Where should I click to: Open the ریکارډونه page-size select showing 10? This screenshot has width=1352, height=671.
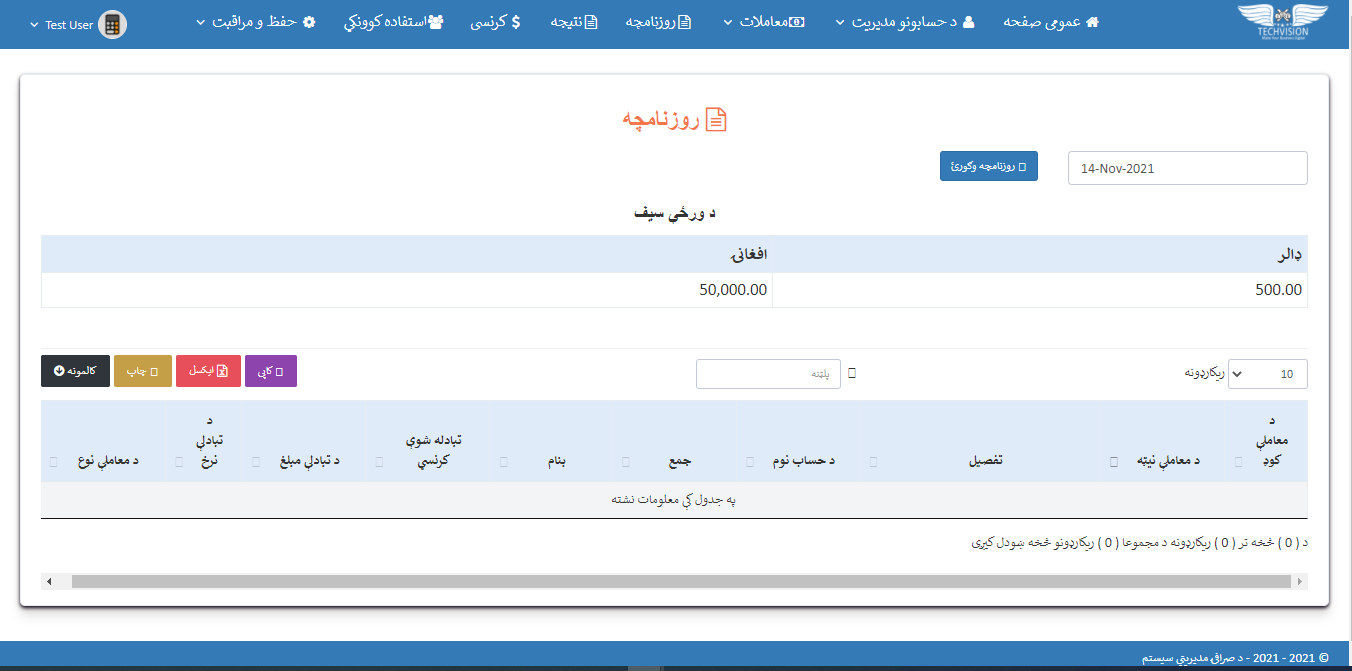click(x=1267, y=374)
